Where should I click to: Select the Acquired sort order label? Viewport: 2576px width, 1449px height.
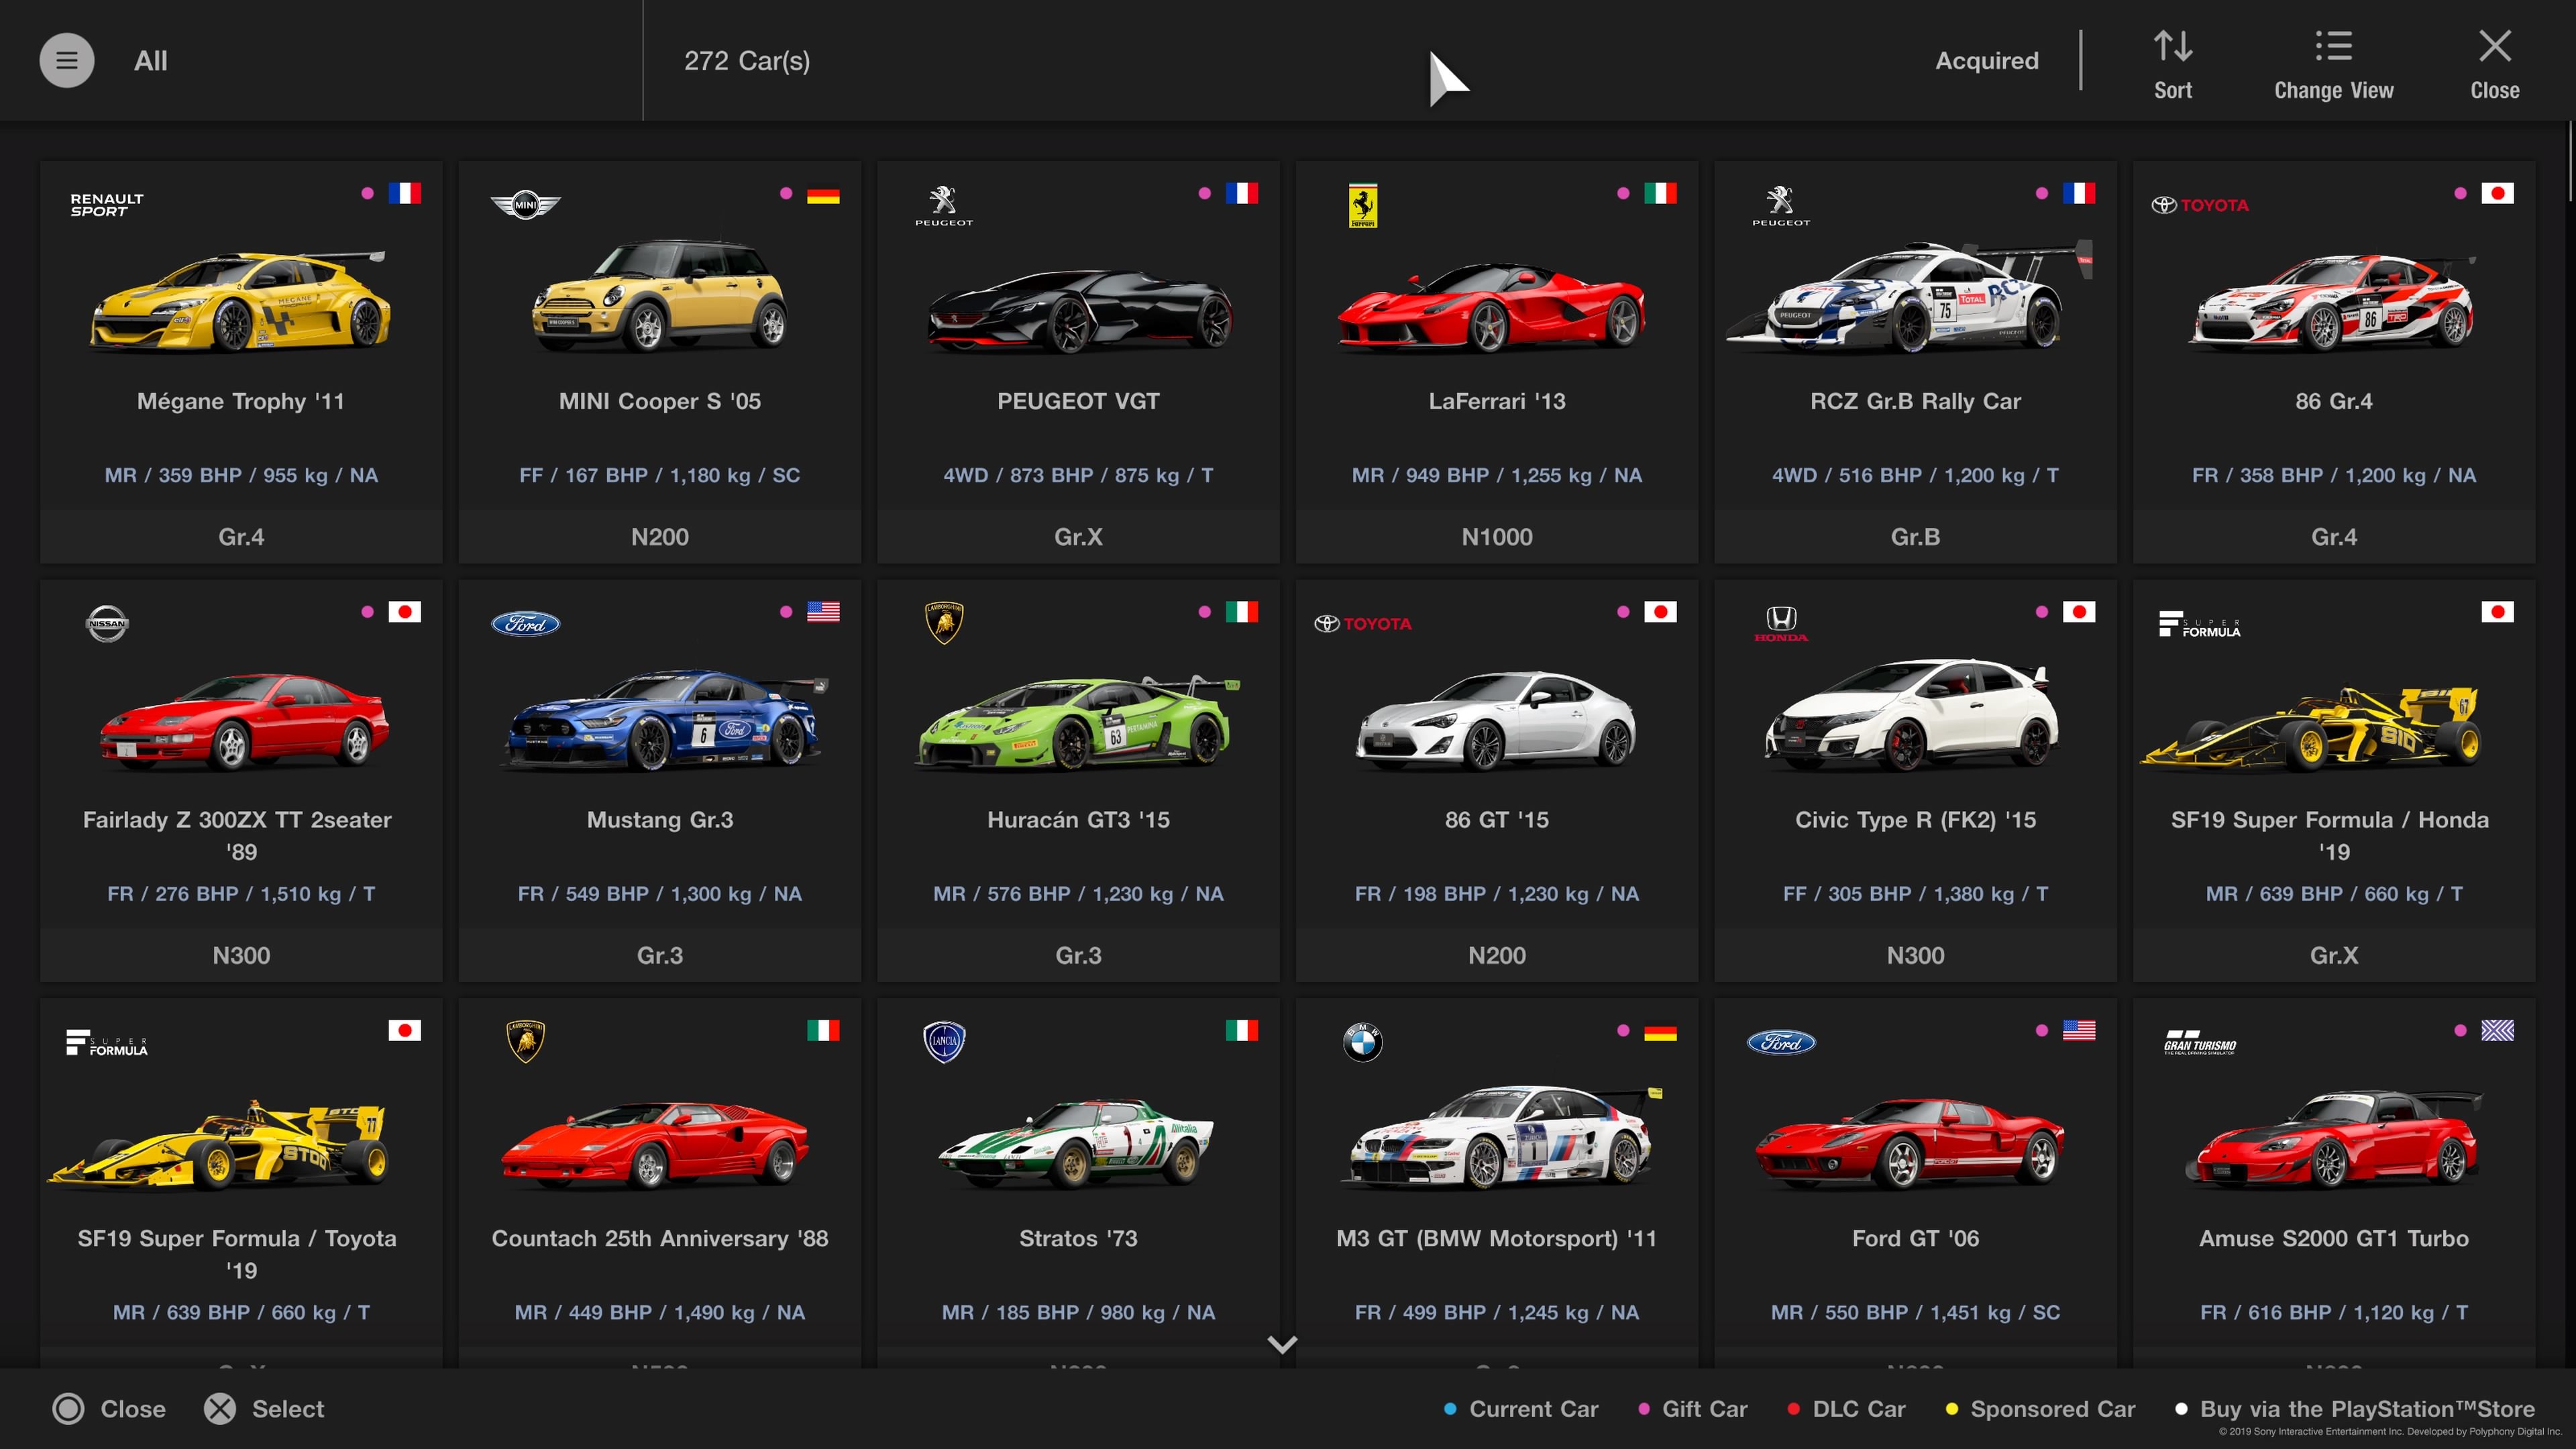1986,61
